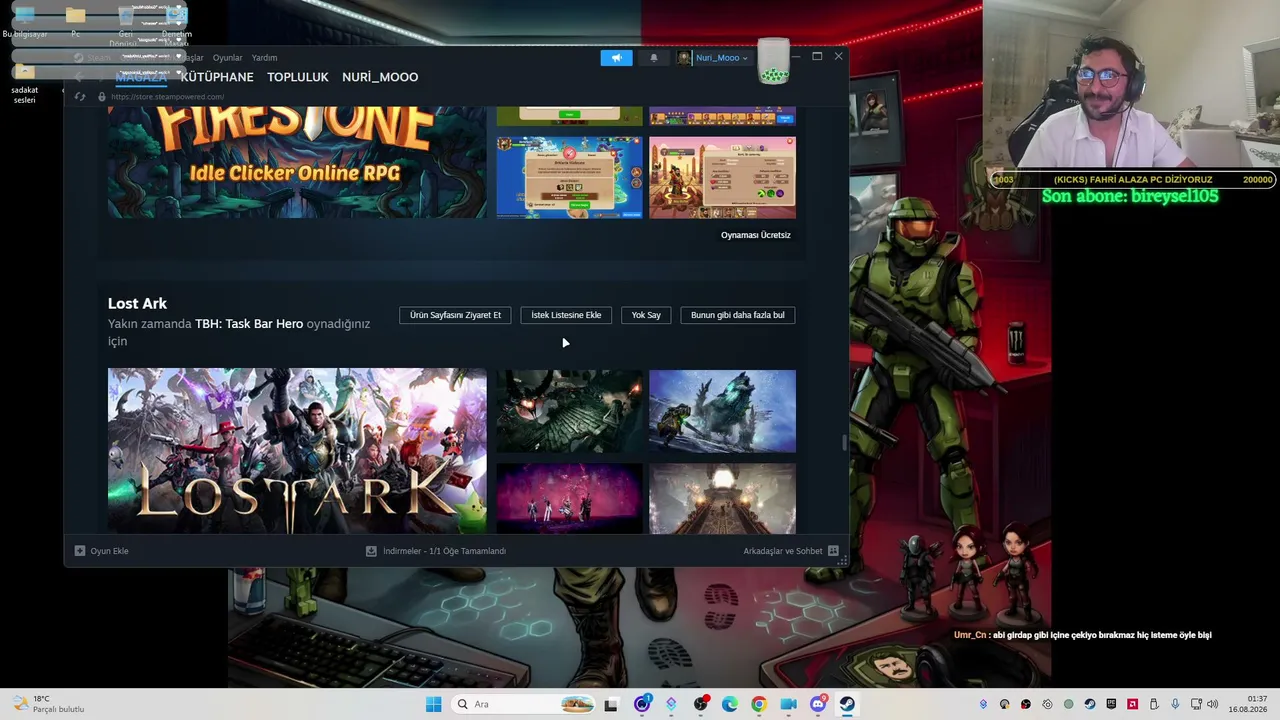View Firestone pink shop screenshot

723,177
